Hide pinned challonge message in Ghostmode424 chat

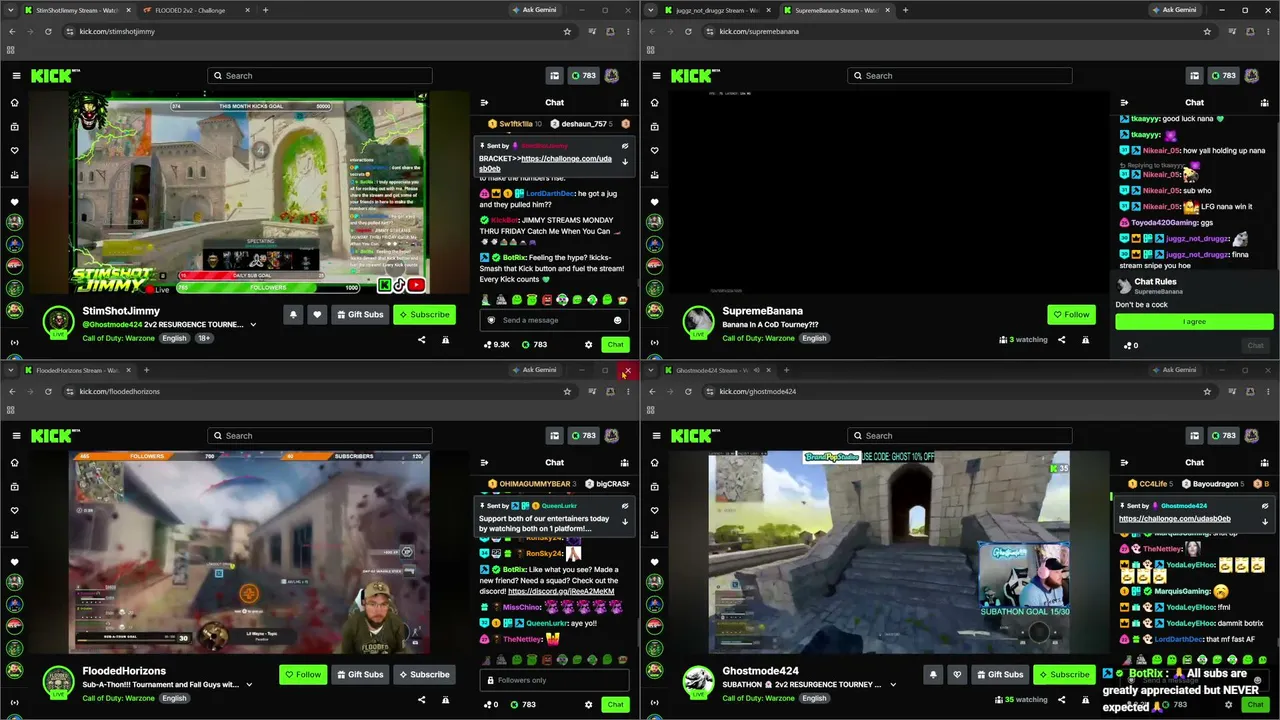(1265, 506)
